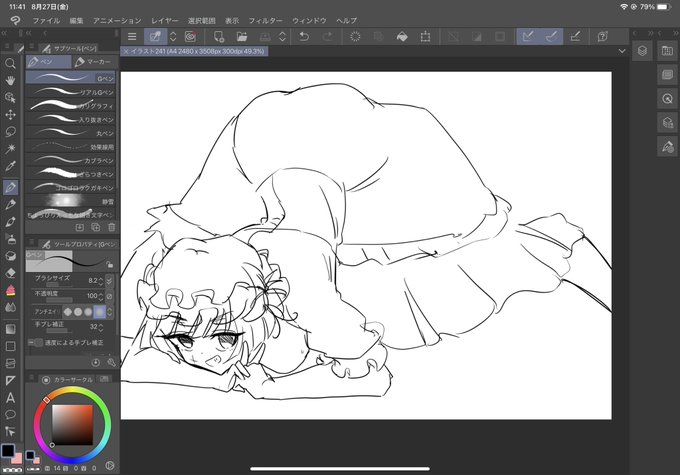Viewport: 680px width, 475px height.
Task: Collapse the left palette dock chevrons
Action: 4,33
